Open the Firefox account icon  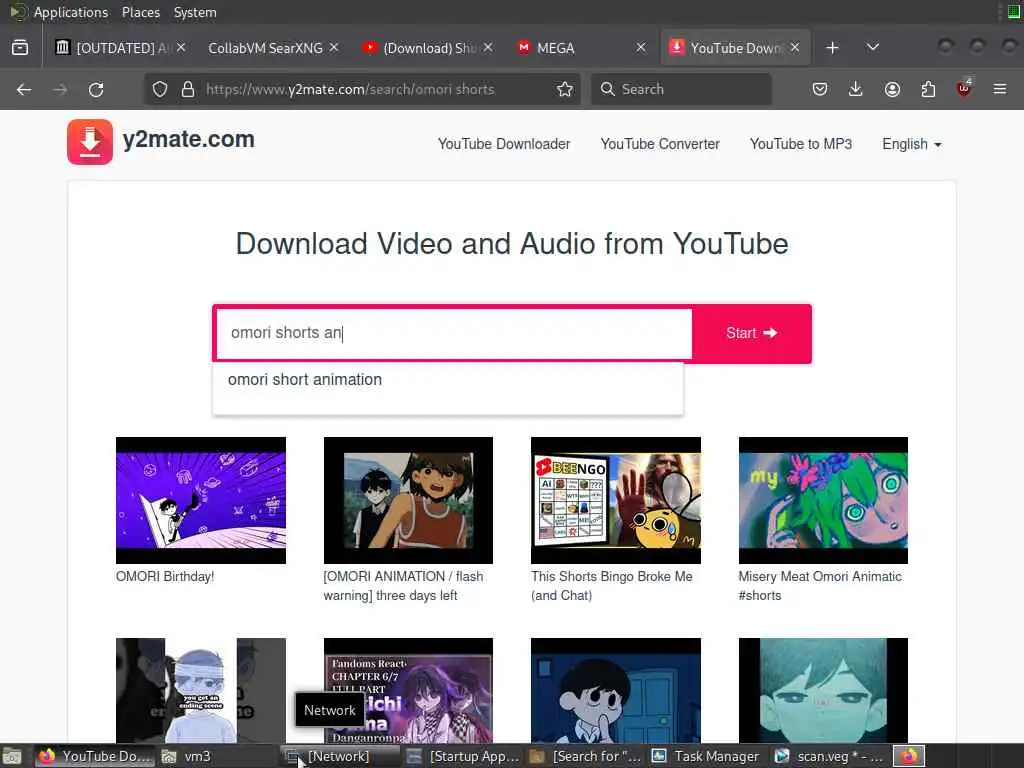tap(892, 89)
